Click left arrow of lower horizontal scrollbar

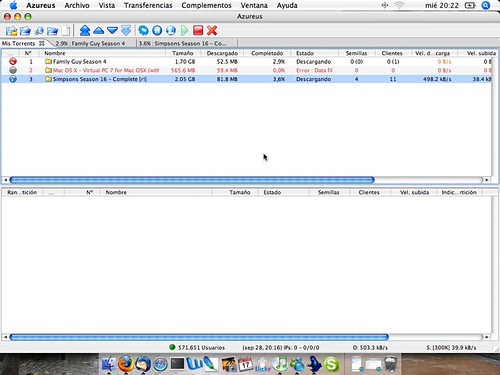(x=5, y=337)
